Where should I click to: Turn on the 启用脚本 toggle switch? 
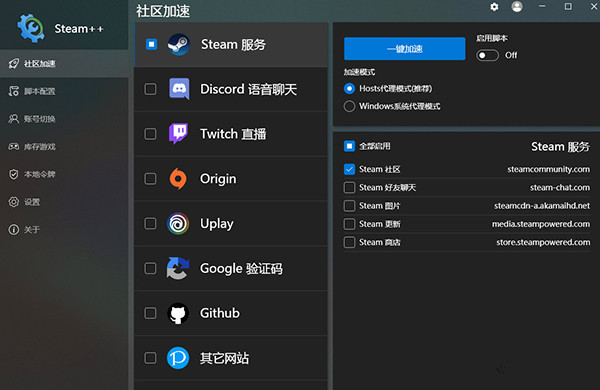pos(487,55)
